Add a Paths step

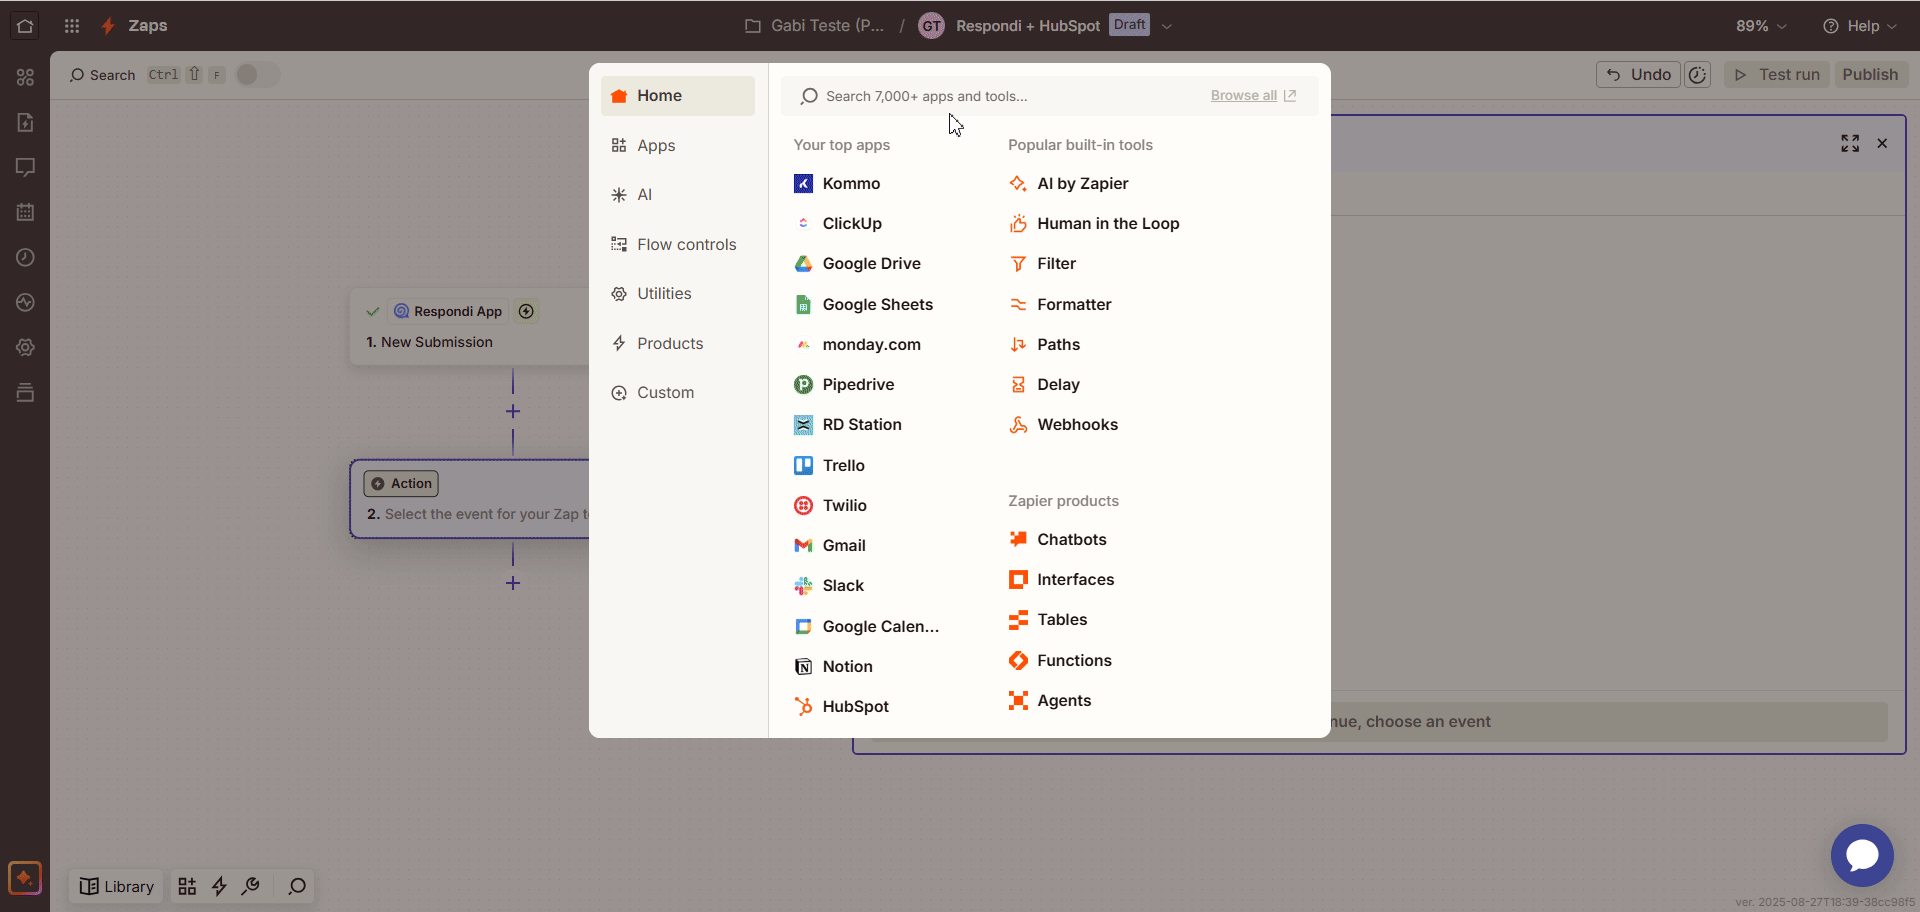pyautogui.click(x=1044, y=345)
